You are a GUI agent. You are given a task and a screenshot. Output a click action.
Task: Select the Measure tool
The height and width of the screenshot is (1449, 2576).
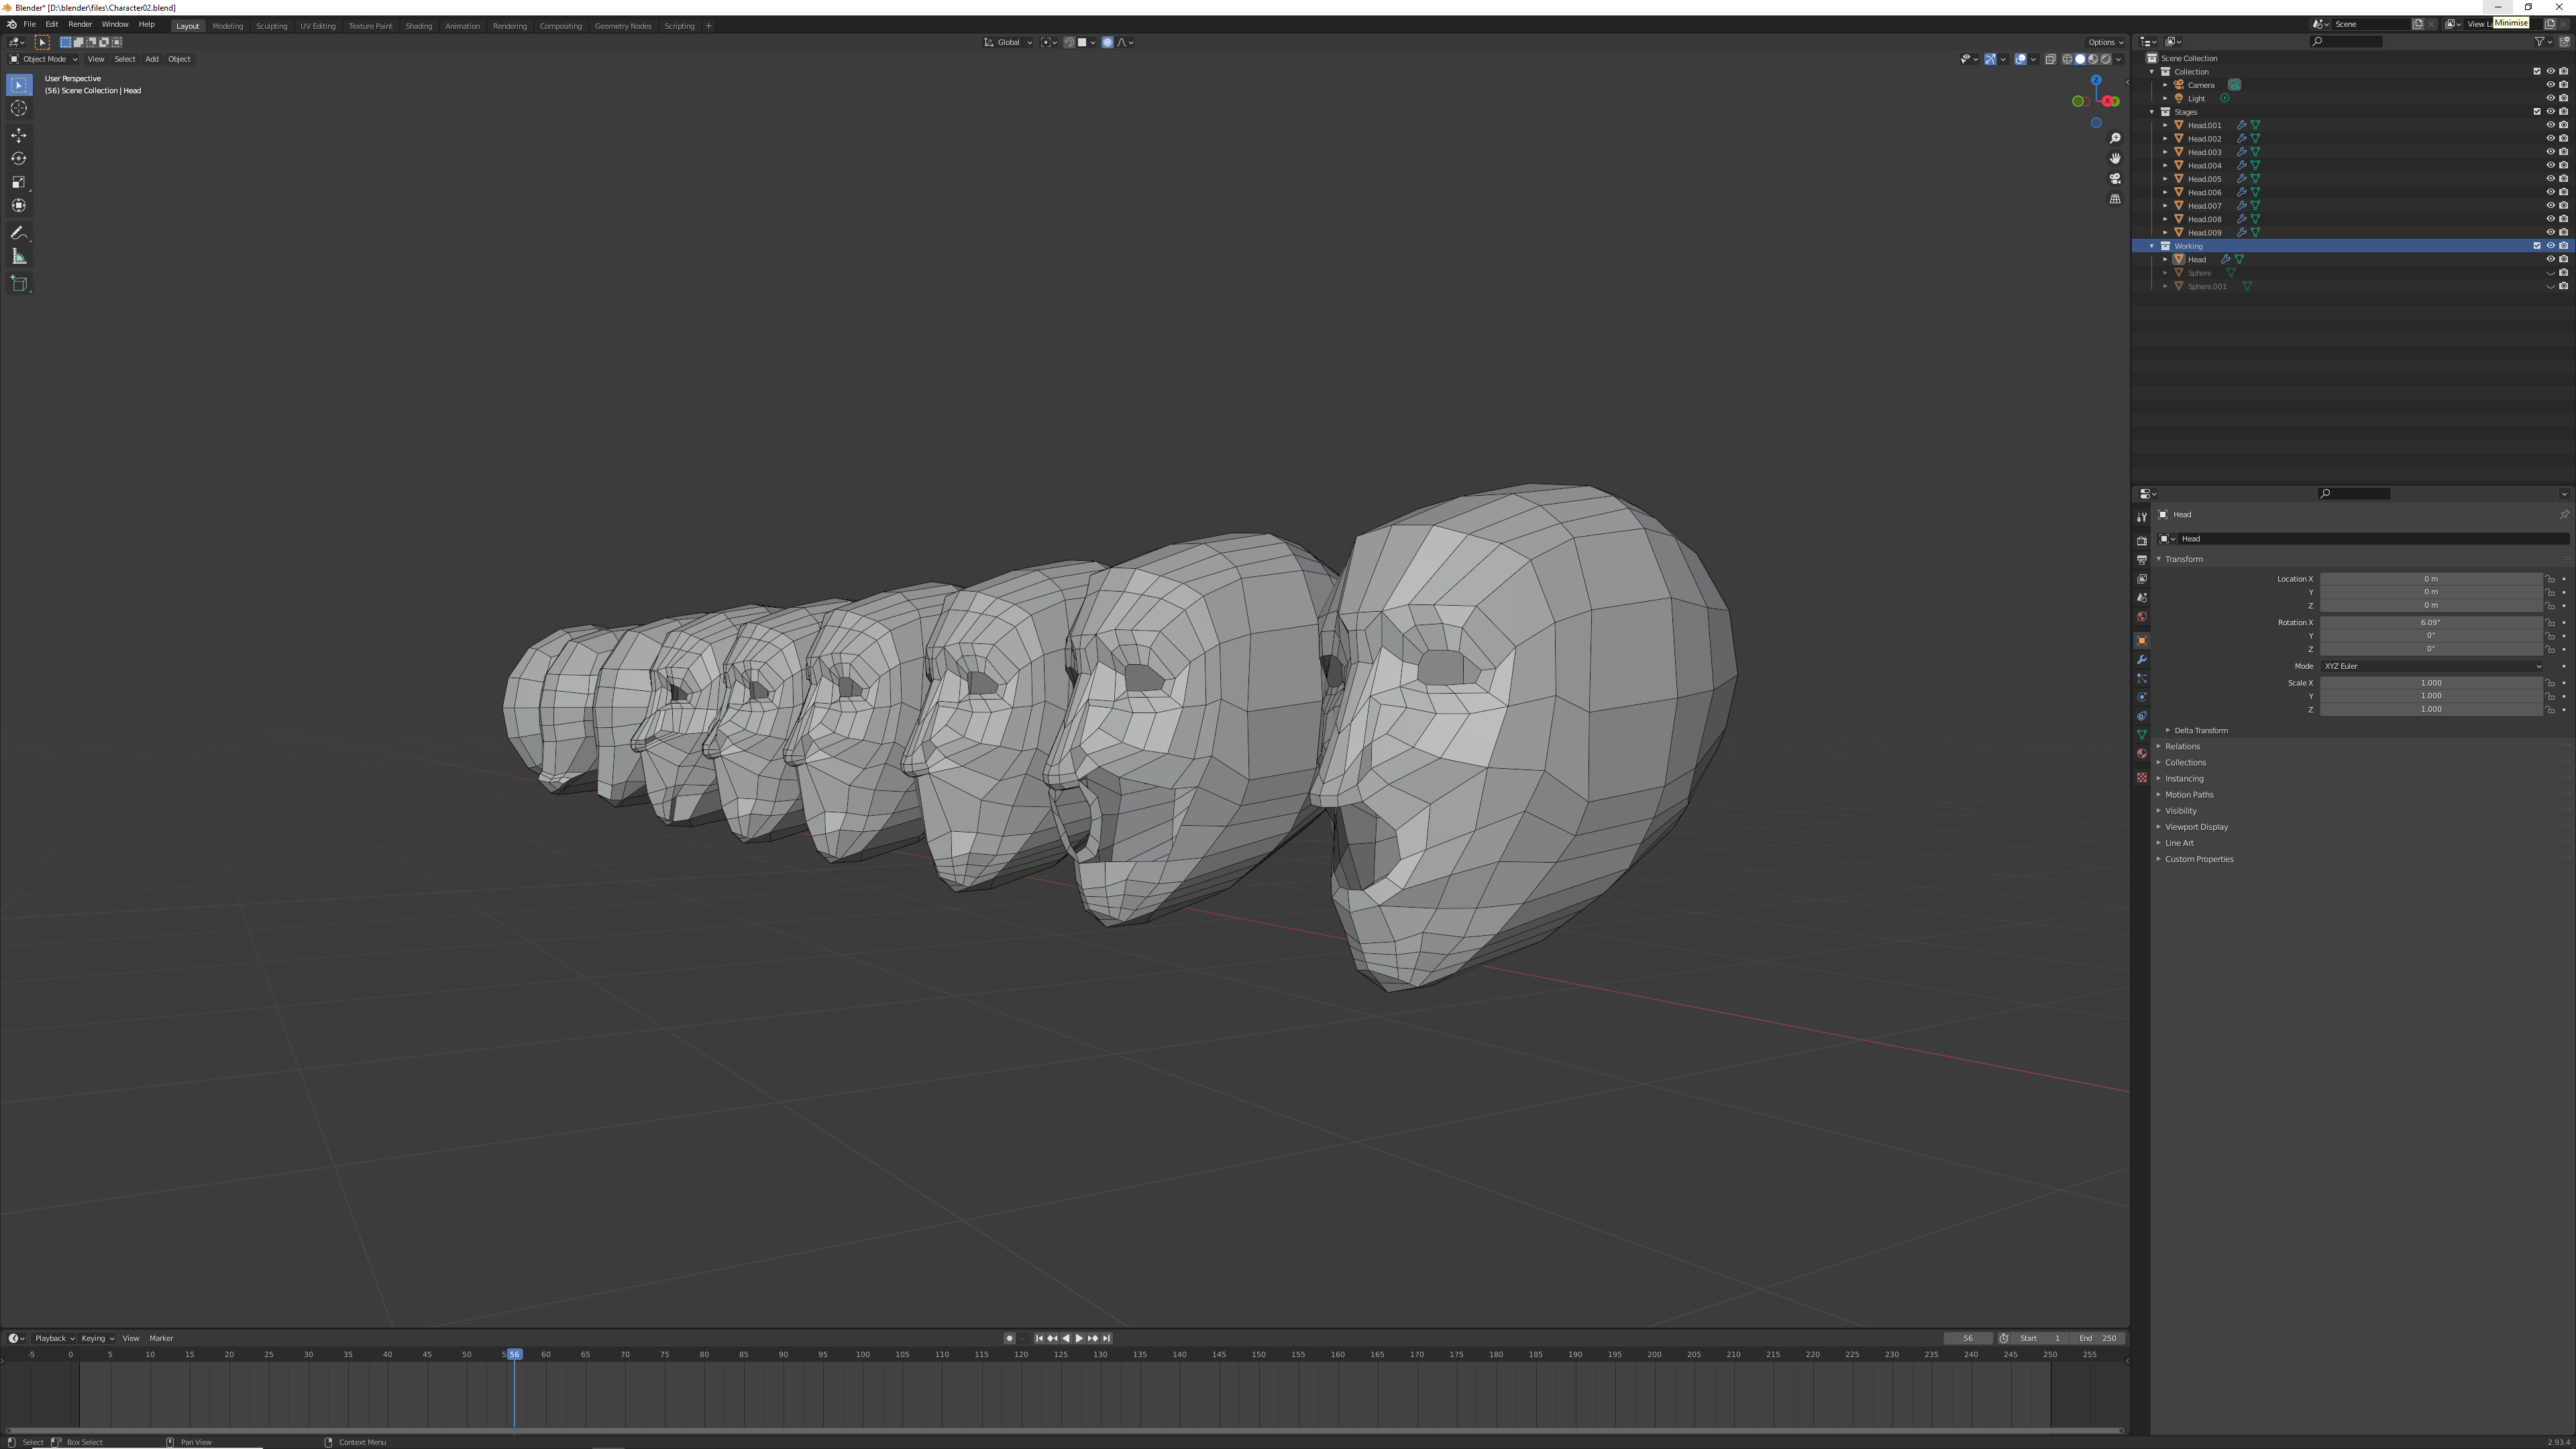tap(19, 257)
